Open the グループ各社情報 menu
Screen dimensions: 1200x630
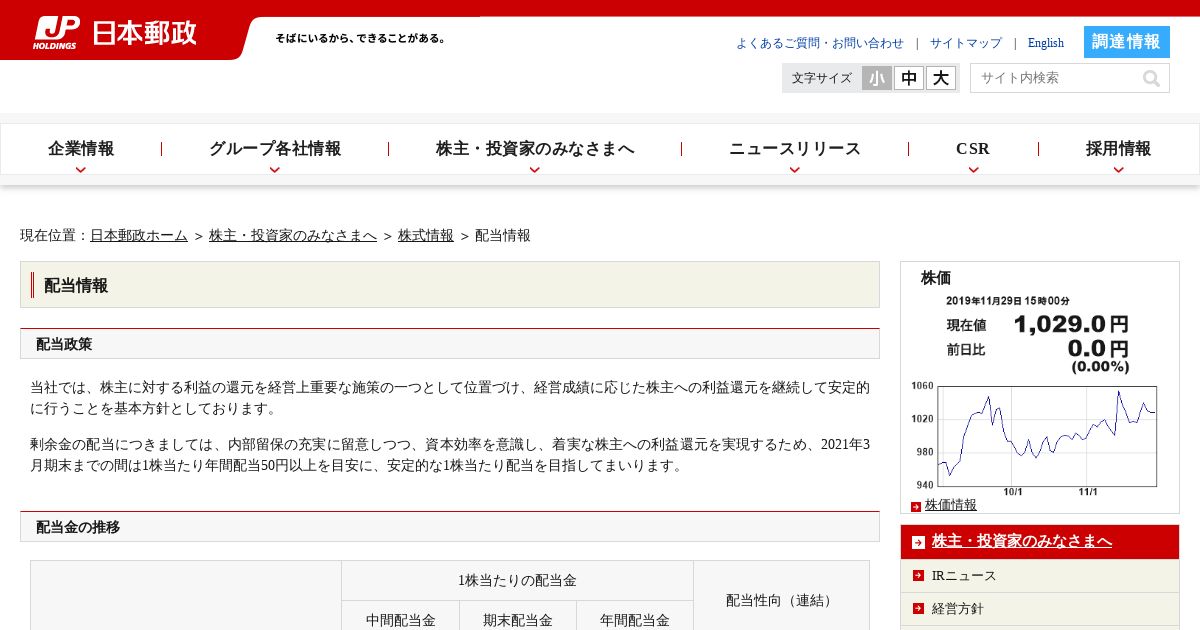(275, 149)
